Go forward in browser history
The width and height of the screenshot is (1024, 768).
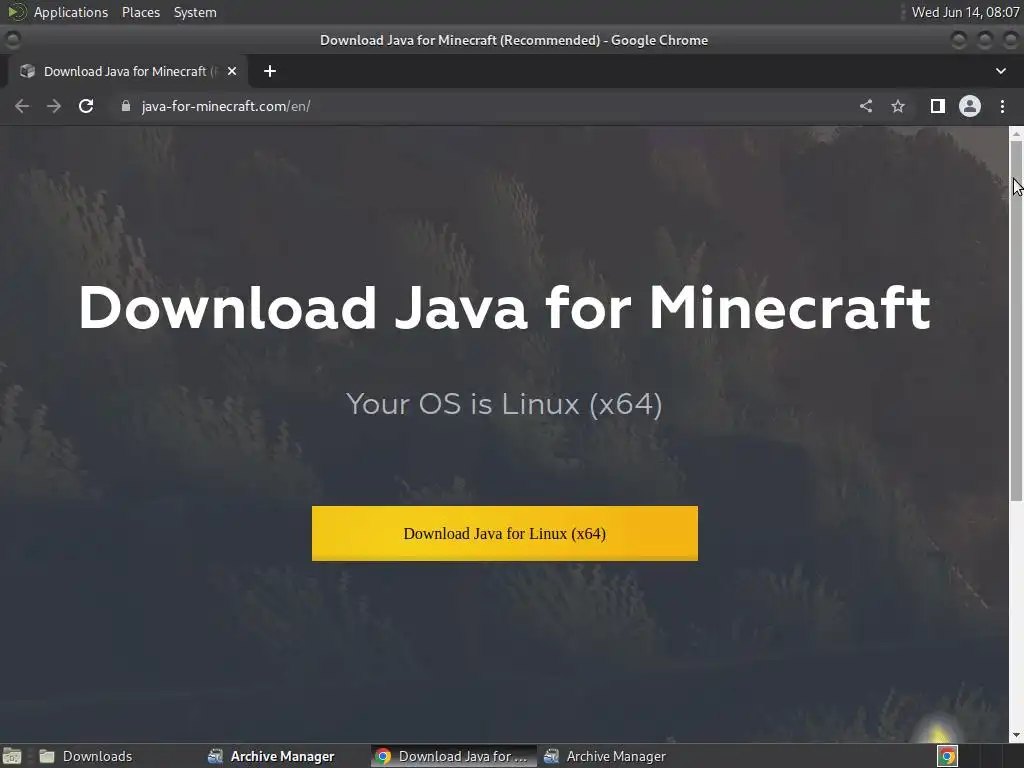[x=54, y=106]
